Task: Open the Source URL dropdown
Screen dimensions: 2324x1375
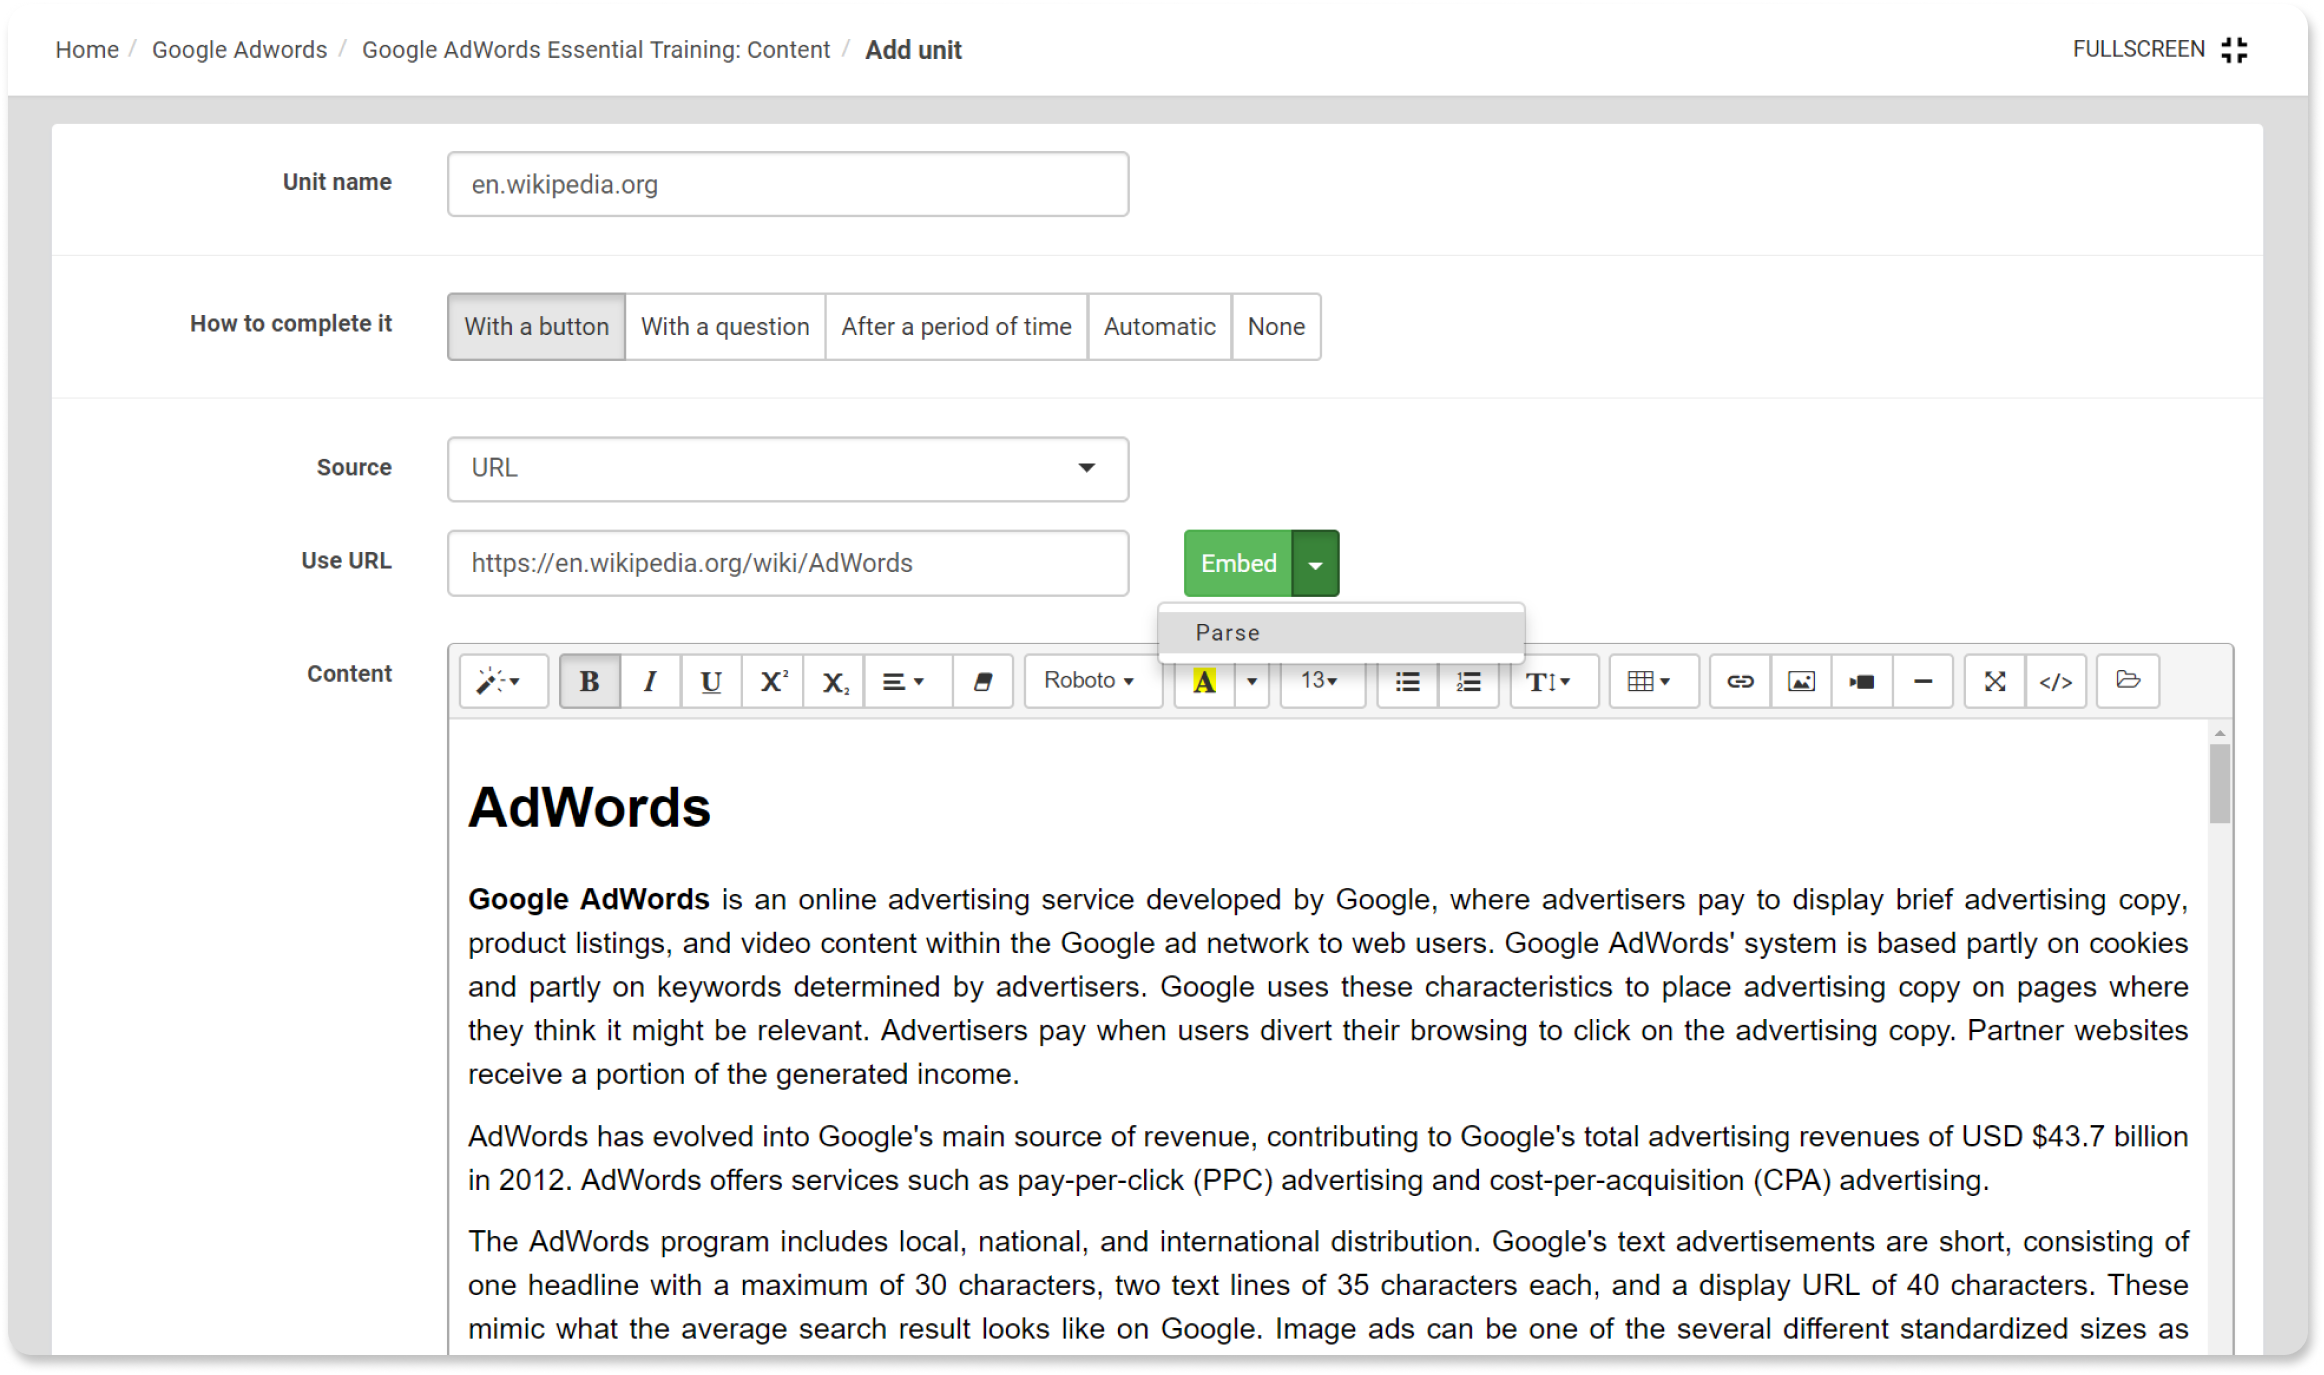Action: (788, 468)
